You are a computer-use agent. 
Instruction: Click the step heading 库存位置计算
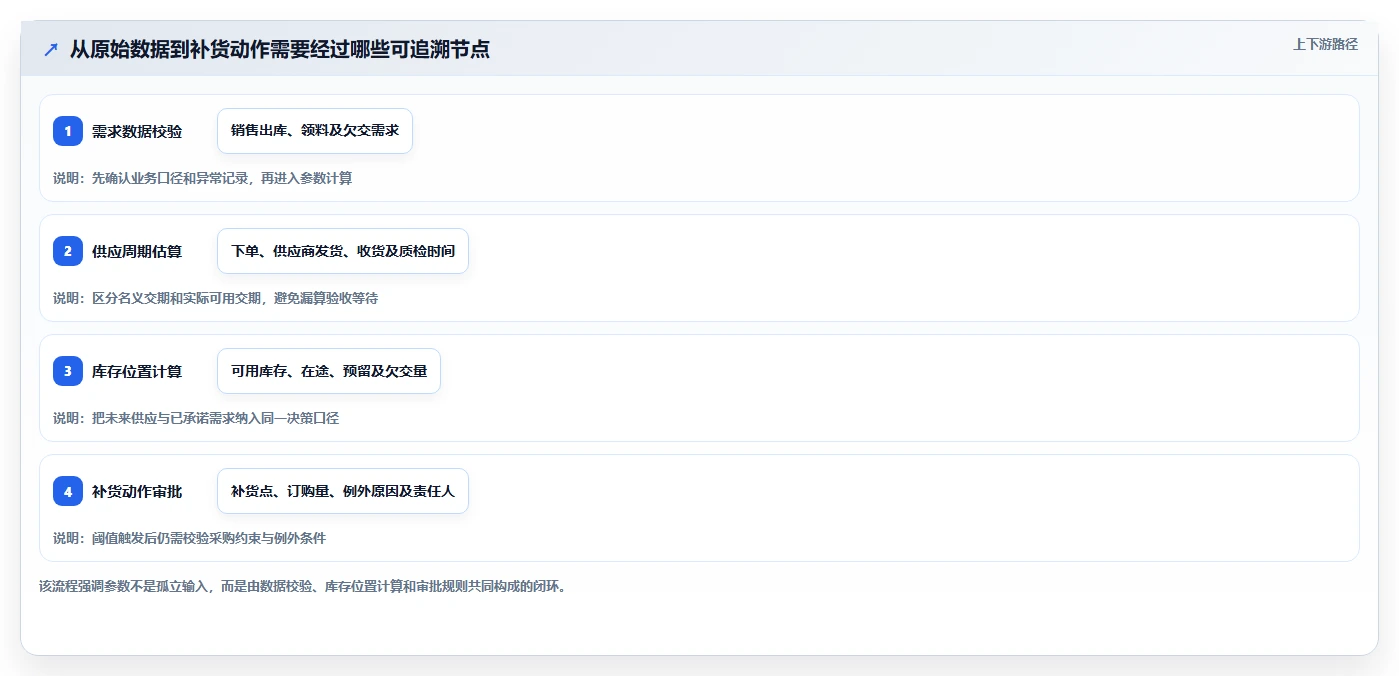click(137, 371)
